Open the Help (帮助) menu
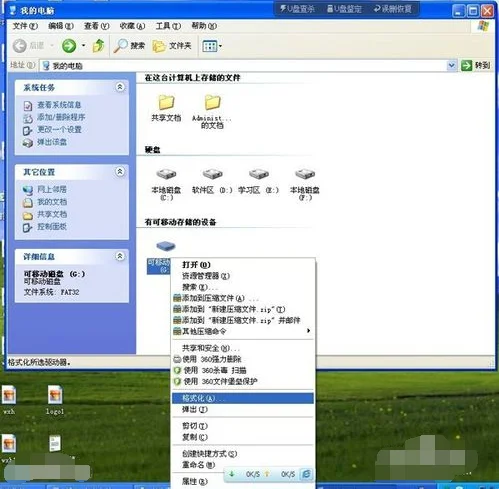 pos(204,26)
